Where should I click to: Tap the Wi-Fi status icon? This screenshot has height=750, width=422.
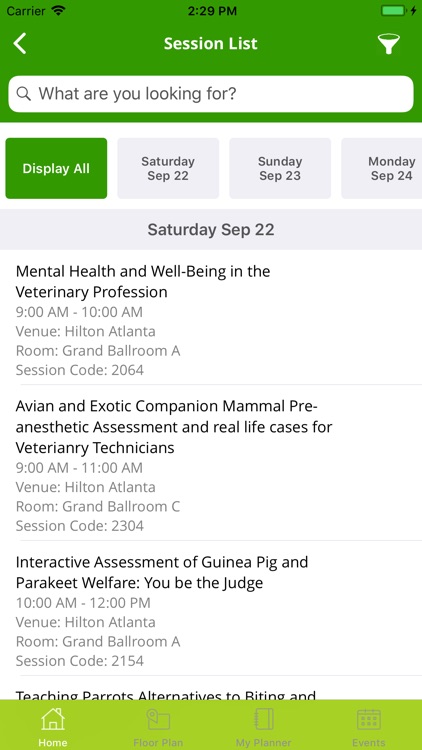point(58,11)
